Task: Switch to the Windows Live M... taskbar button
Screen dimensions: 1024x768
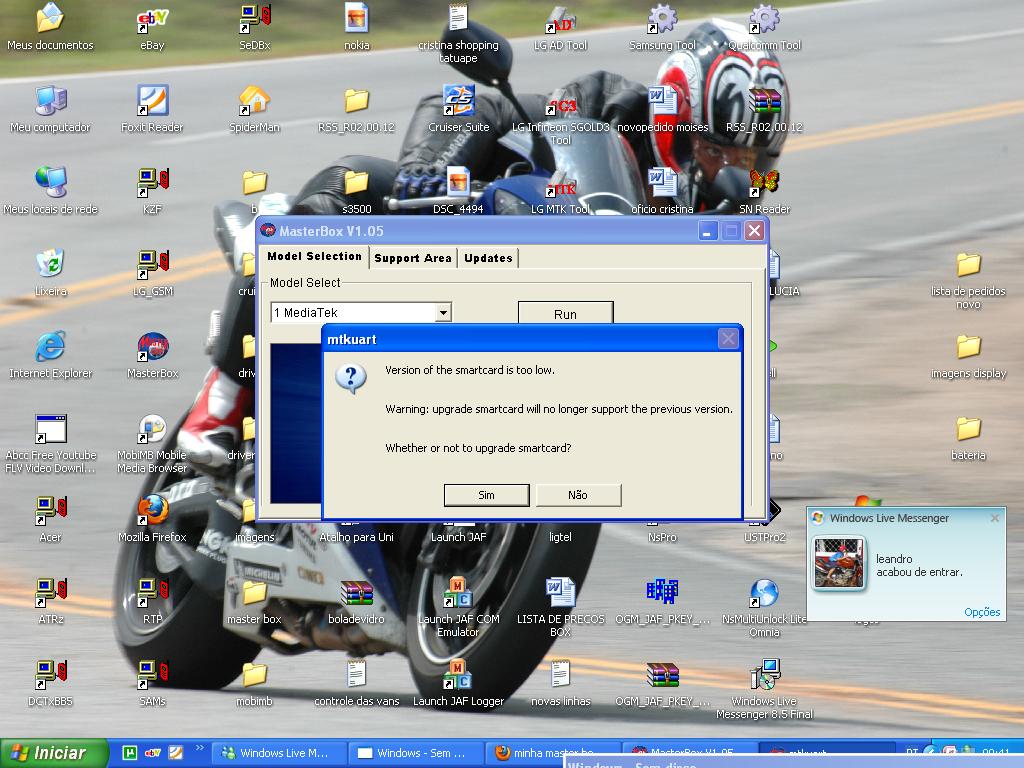Action: coord(279,753)
